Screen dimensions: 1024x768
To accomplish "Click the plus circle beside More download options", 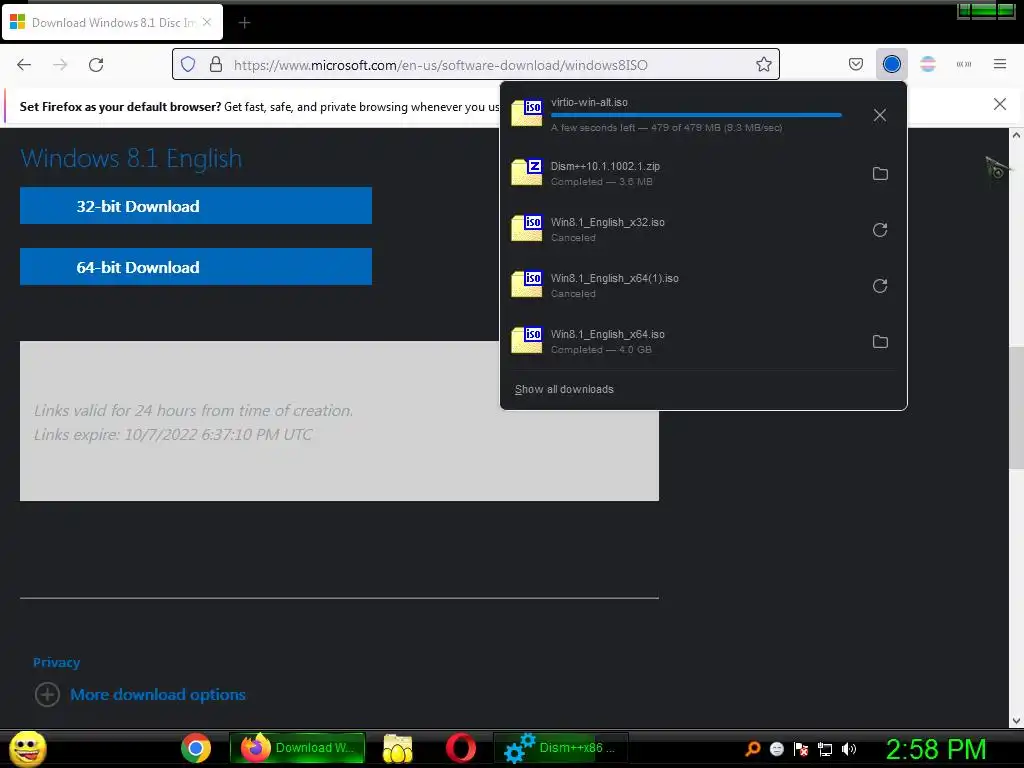I will [x=47, y=694].
